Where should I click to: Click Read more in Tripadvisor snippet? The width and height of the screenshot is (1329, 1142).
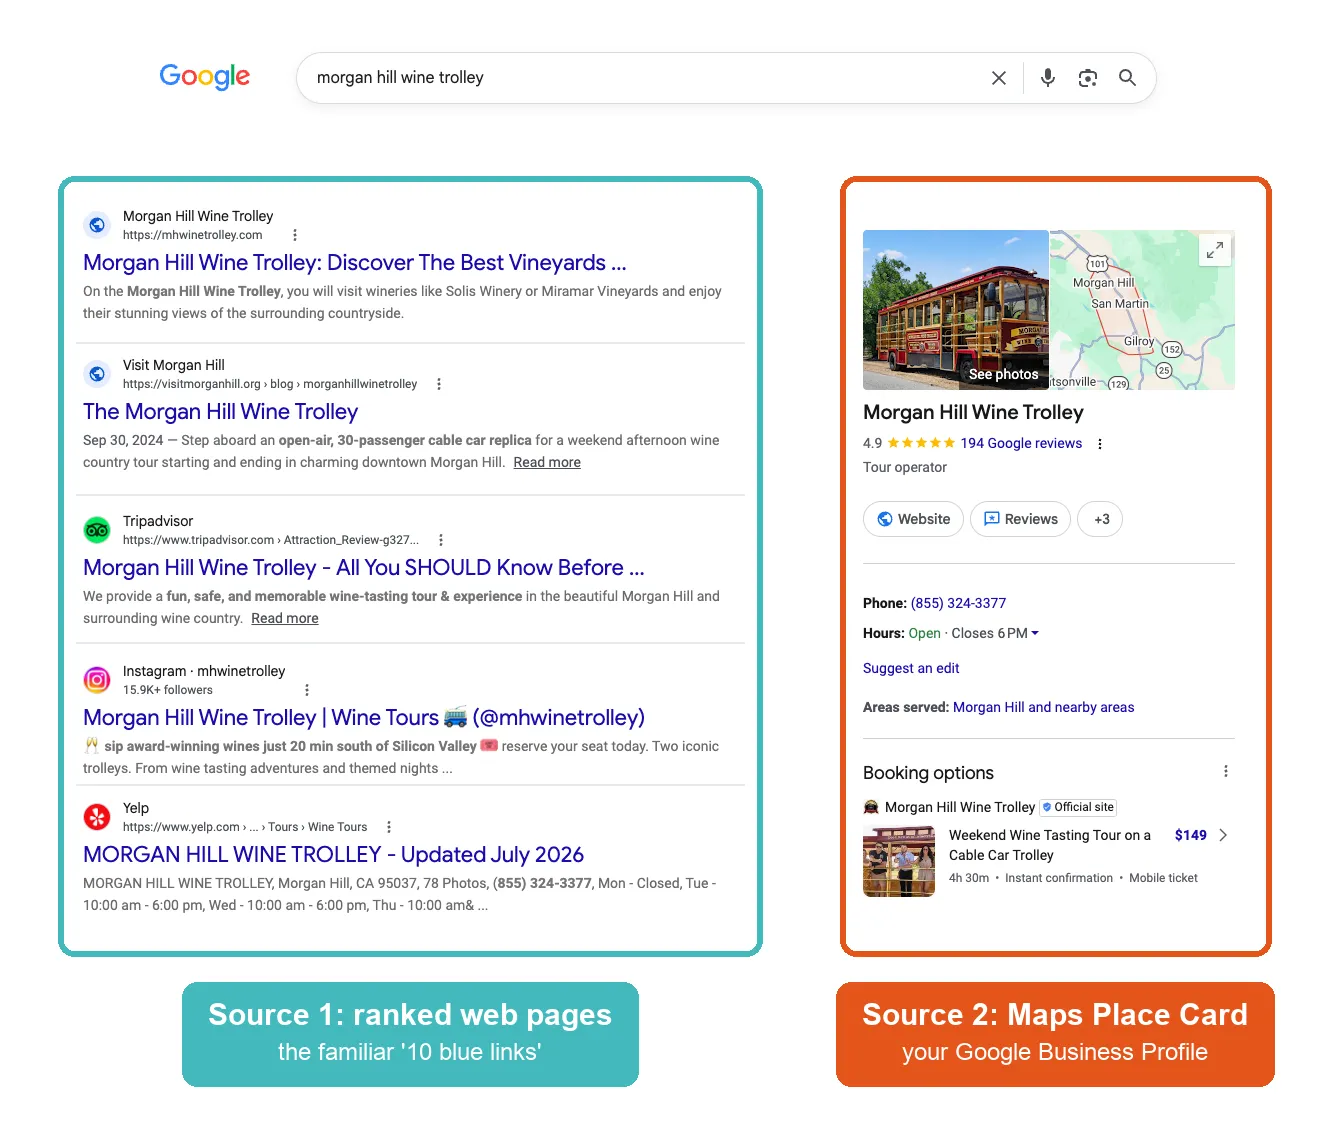pos(285,618)
